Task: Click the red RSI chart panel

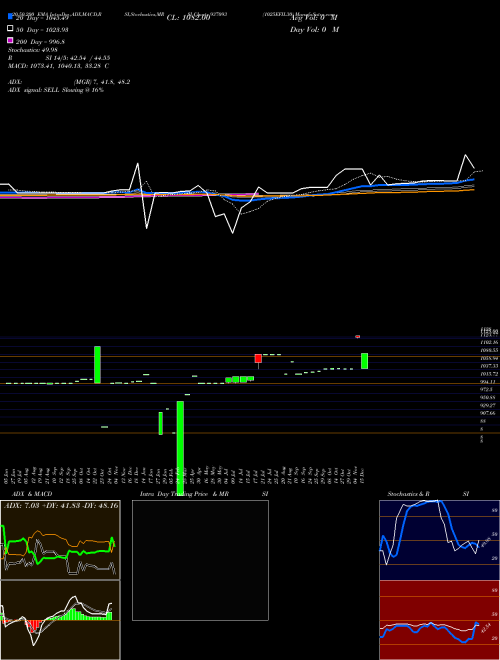Action: click(439, 620)
